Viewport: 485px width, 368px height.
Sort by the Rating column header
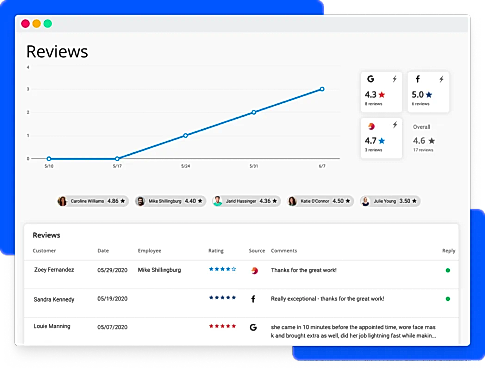[216, 251]
